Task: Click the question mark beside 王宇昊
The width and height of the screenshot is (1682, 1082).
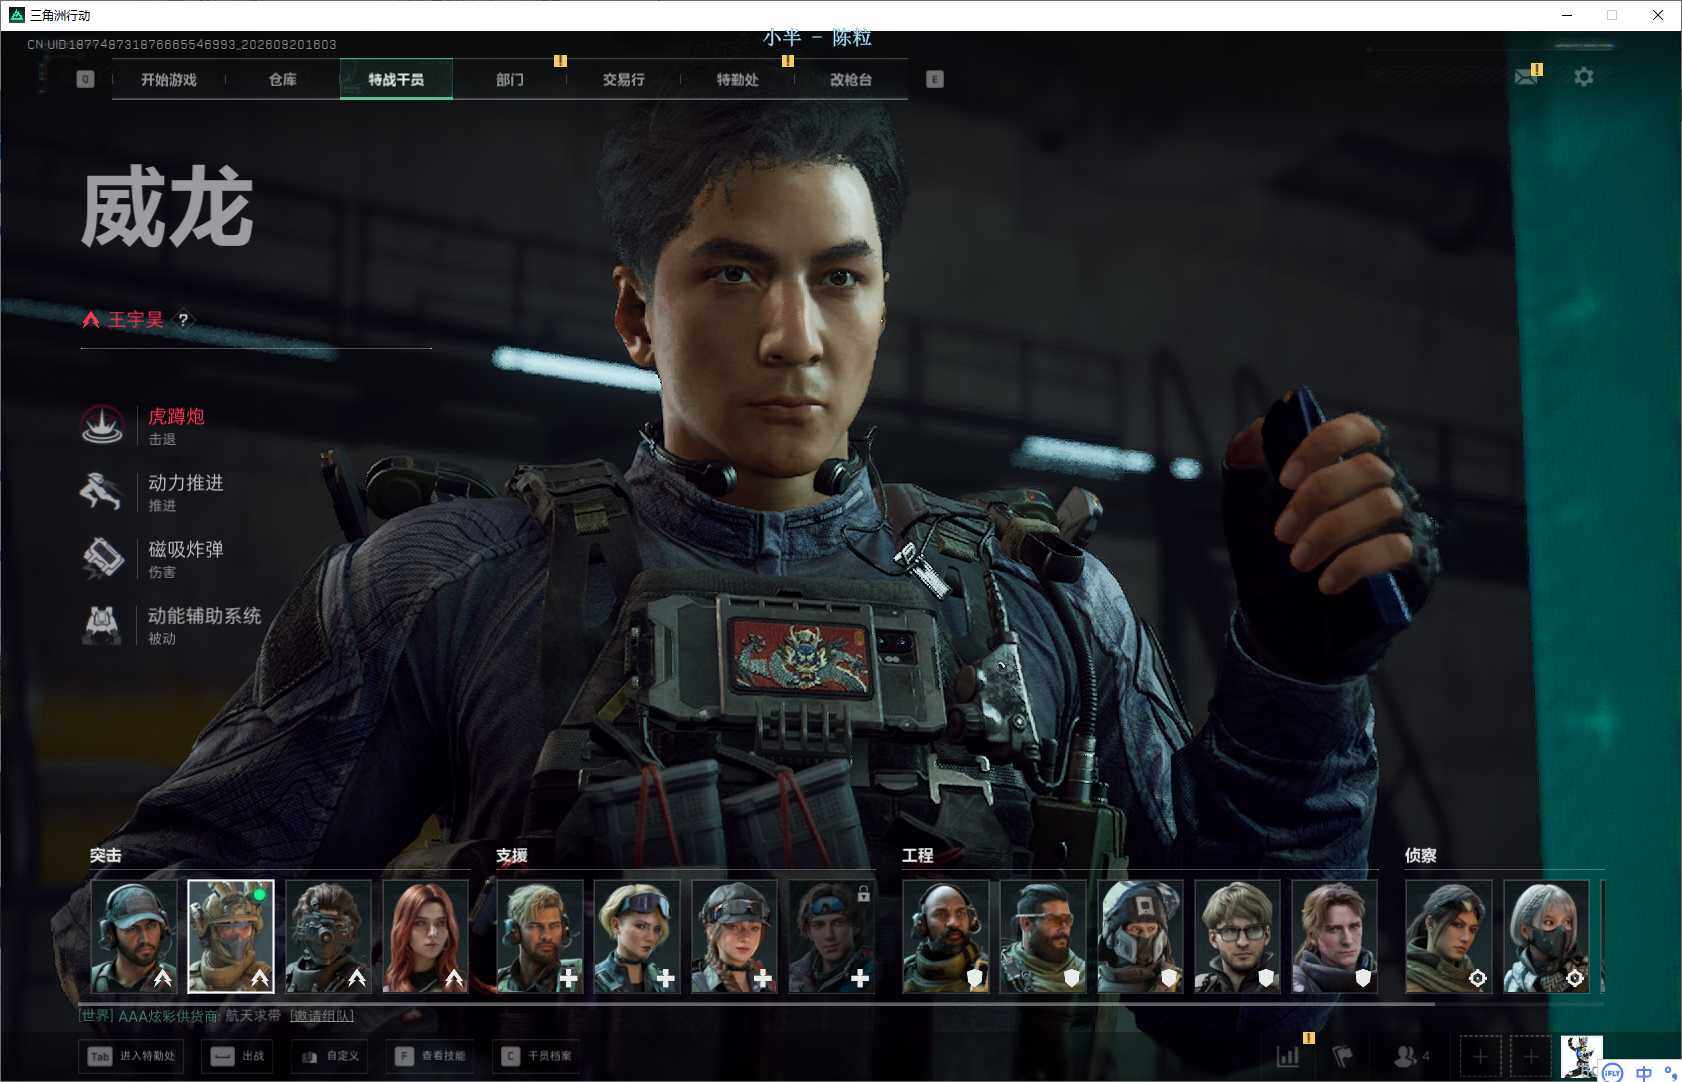Action: pos(183,320)
